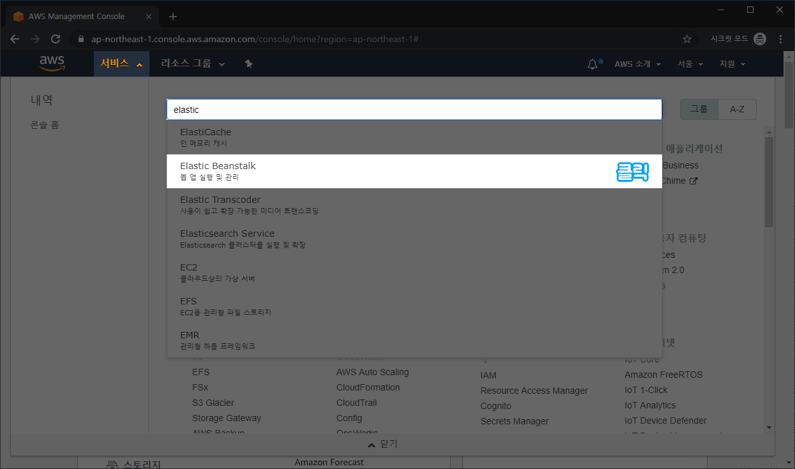Viewport: 795px width, 469px height.
Task: Open CloudTrail service link
Action: pos(356,403)
